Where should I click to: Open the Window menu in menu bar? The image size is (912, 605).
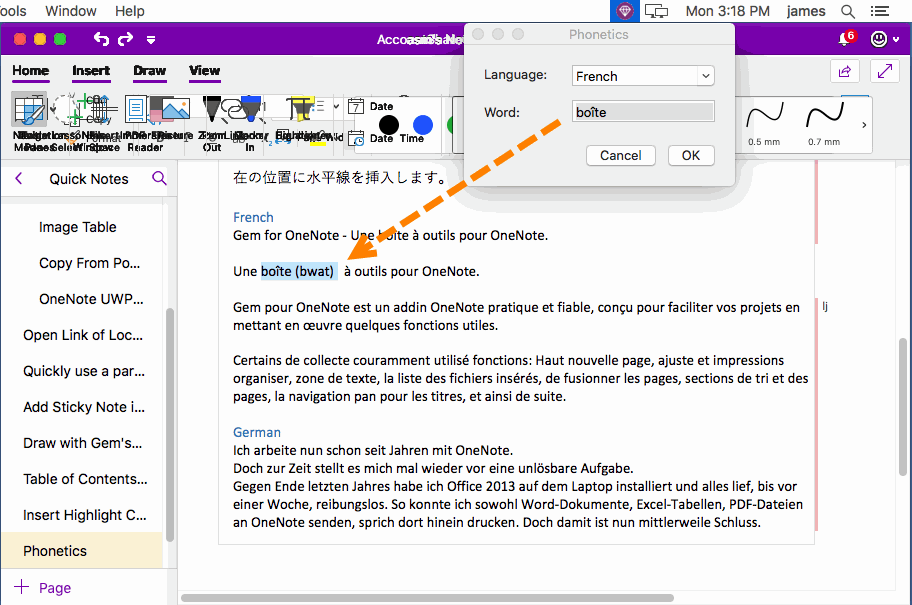(70, 11)
